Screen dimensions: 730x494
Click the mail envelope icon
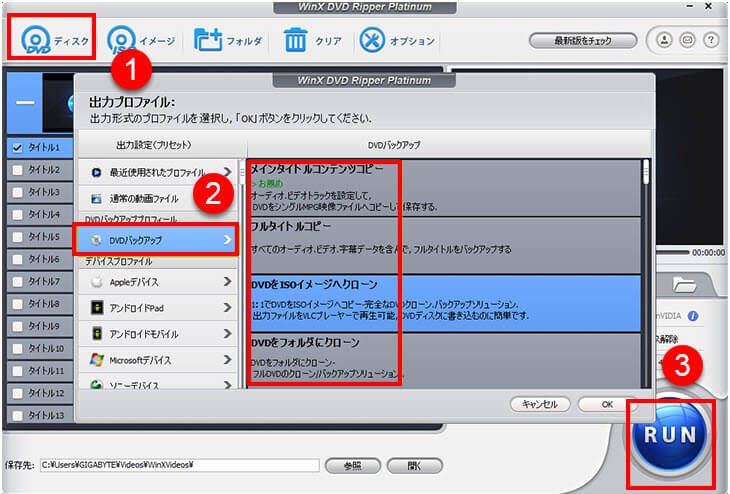687,40
